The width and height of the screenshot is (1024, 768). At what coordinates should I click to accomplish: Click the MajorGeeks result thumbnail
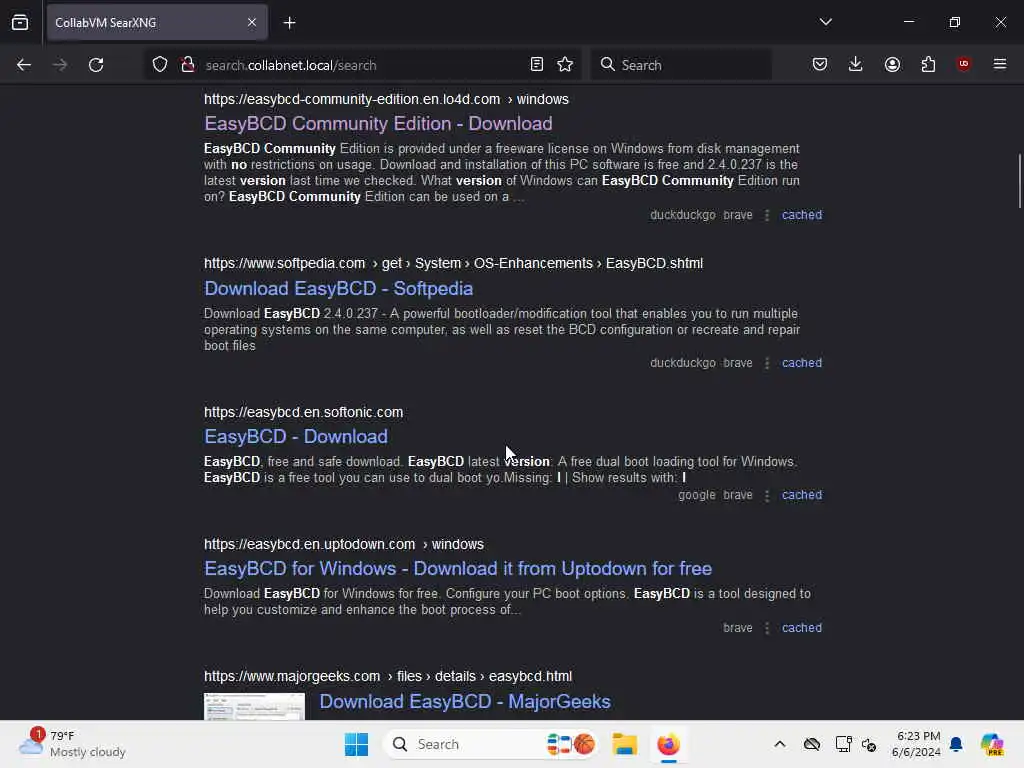pyautogui.click(x=254, y=707)
